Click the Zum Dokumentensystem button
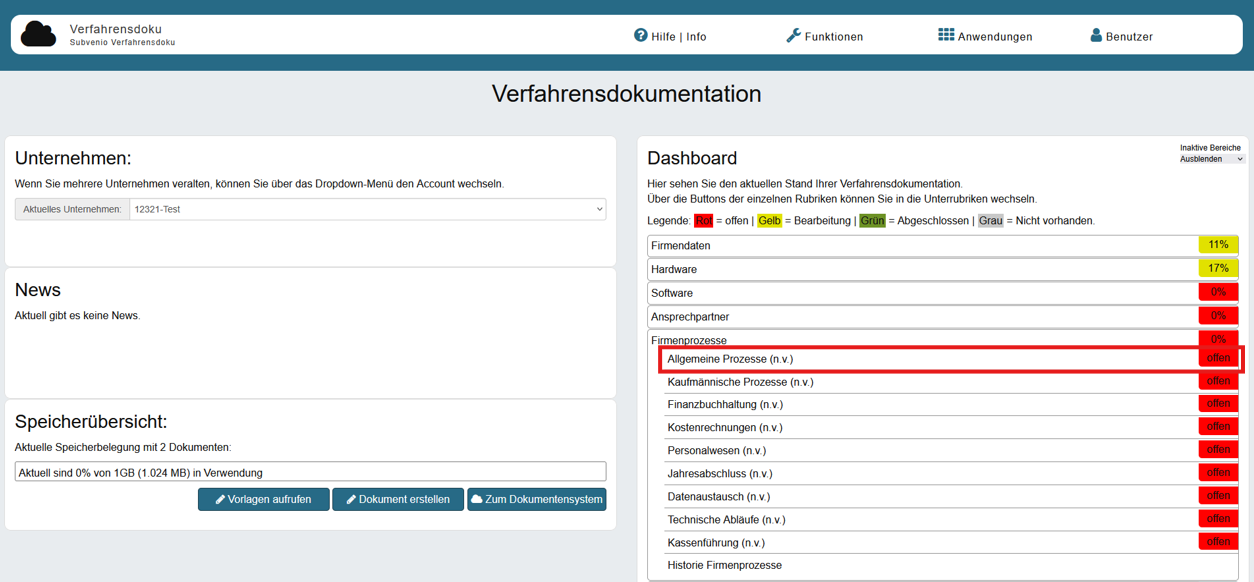1254x582 pixels. click(x=536, y=499)
